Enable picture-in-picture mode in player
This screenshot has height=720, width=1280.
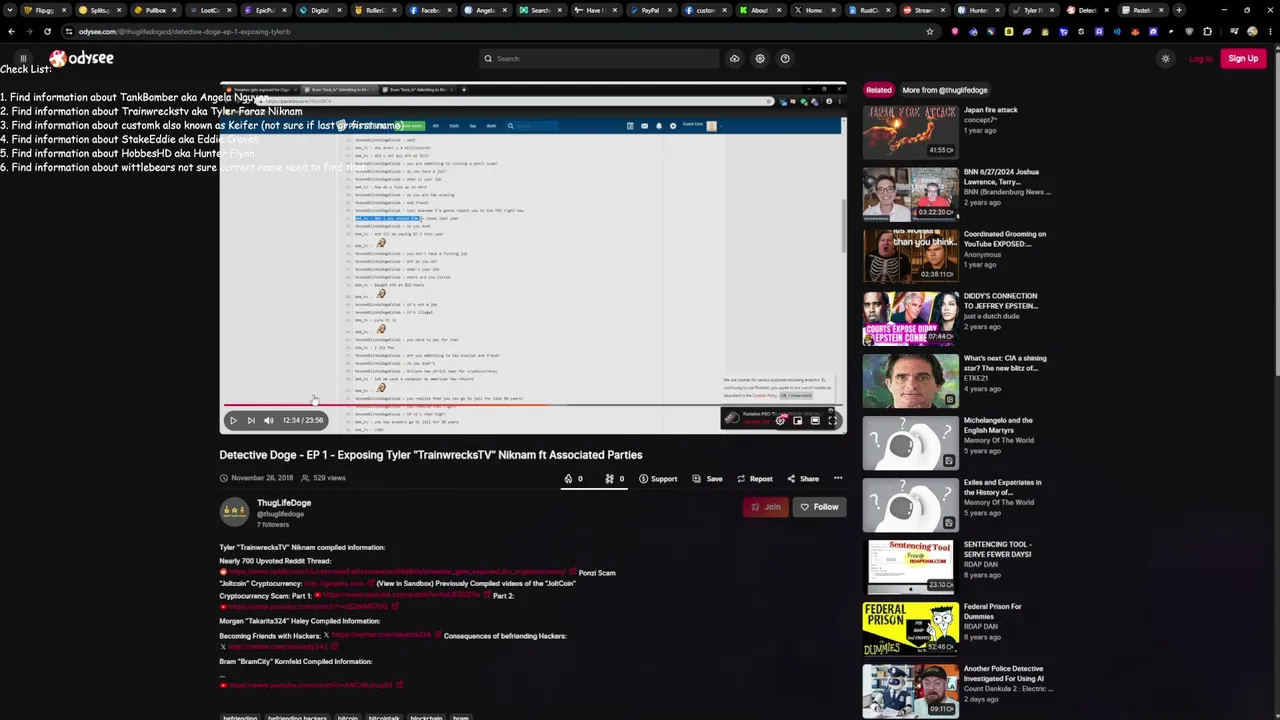pyautogui.click(x=797, y=420)
